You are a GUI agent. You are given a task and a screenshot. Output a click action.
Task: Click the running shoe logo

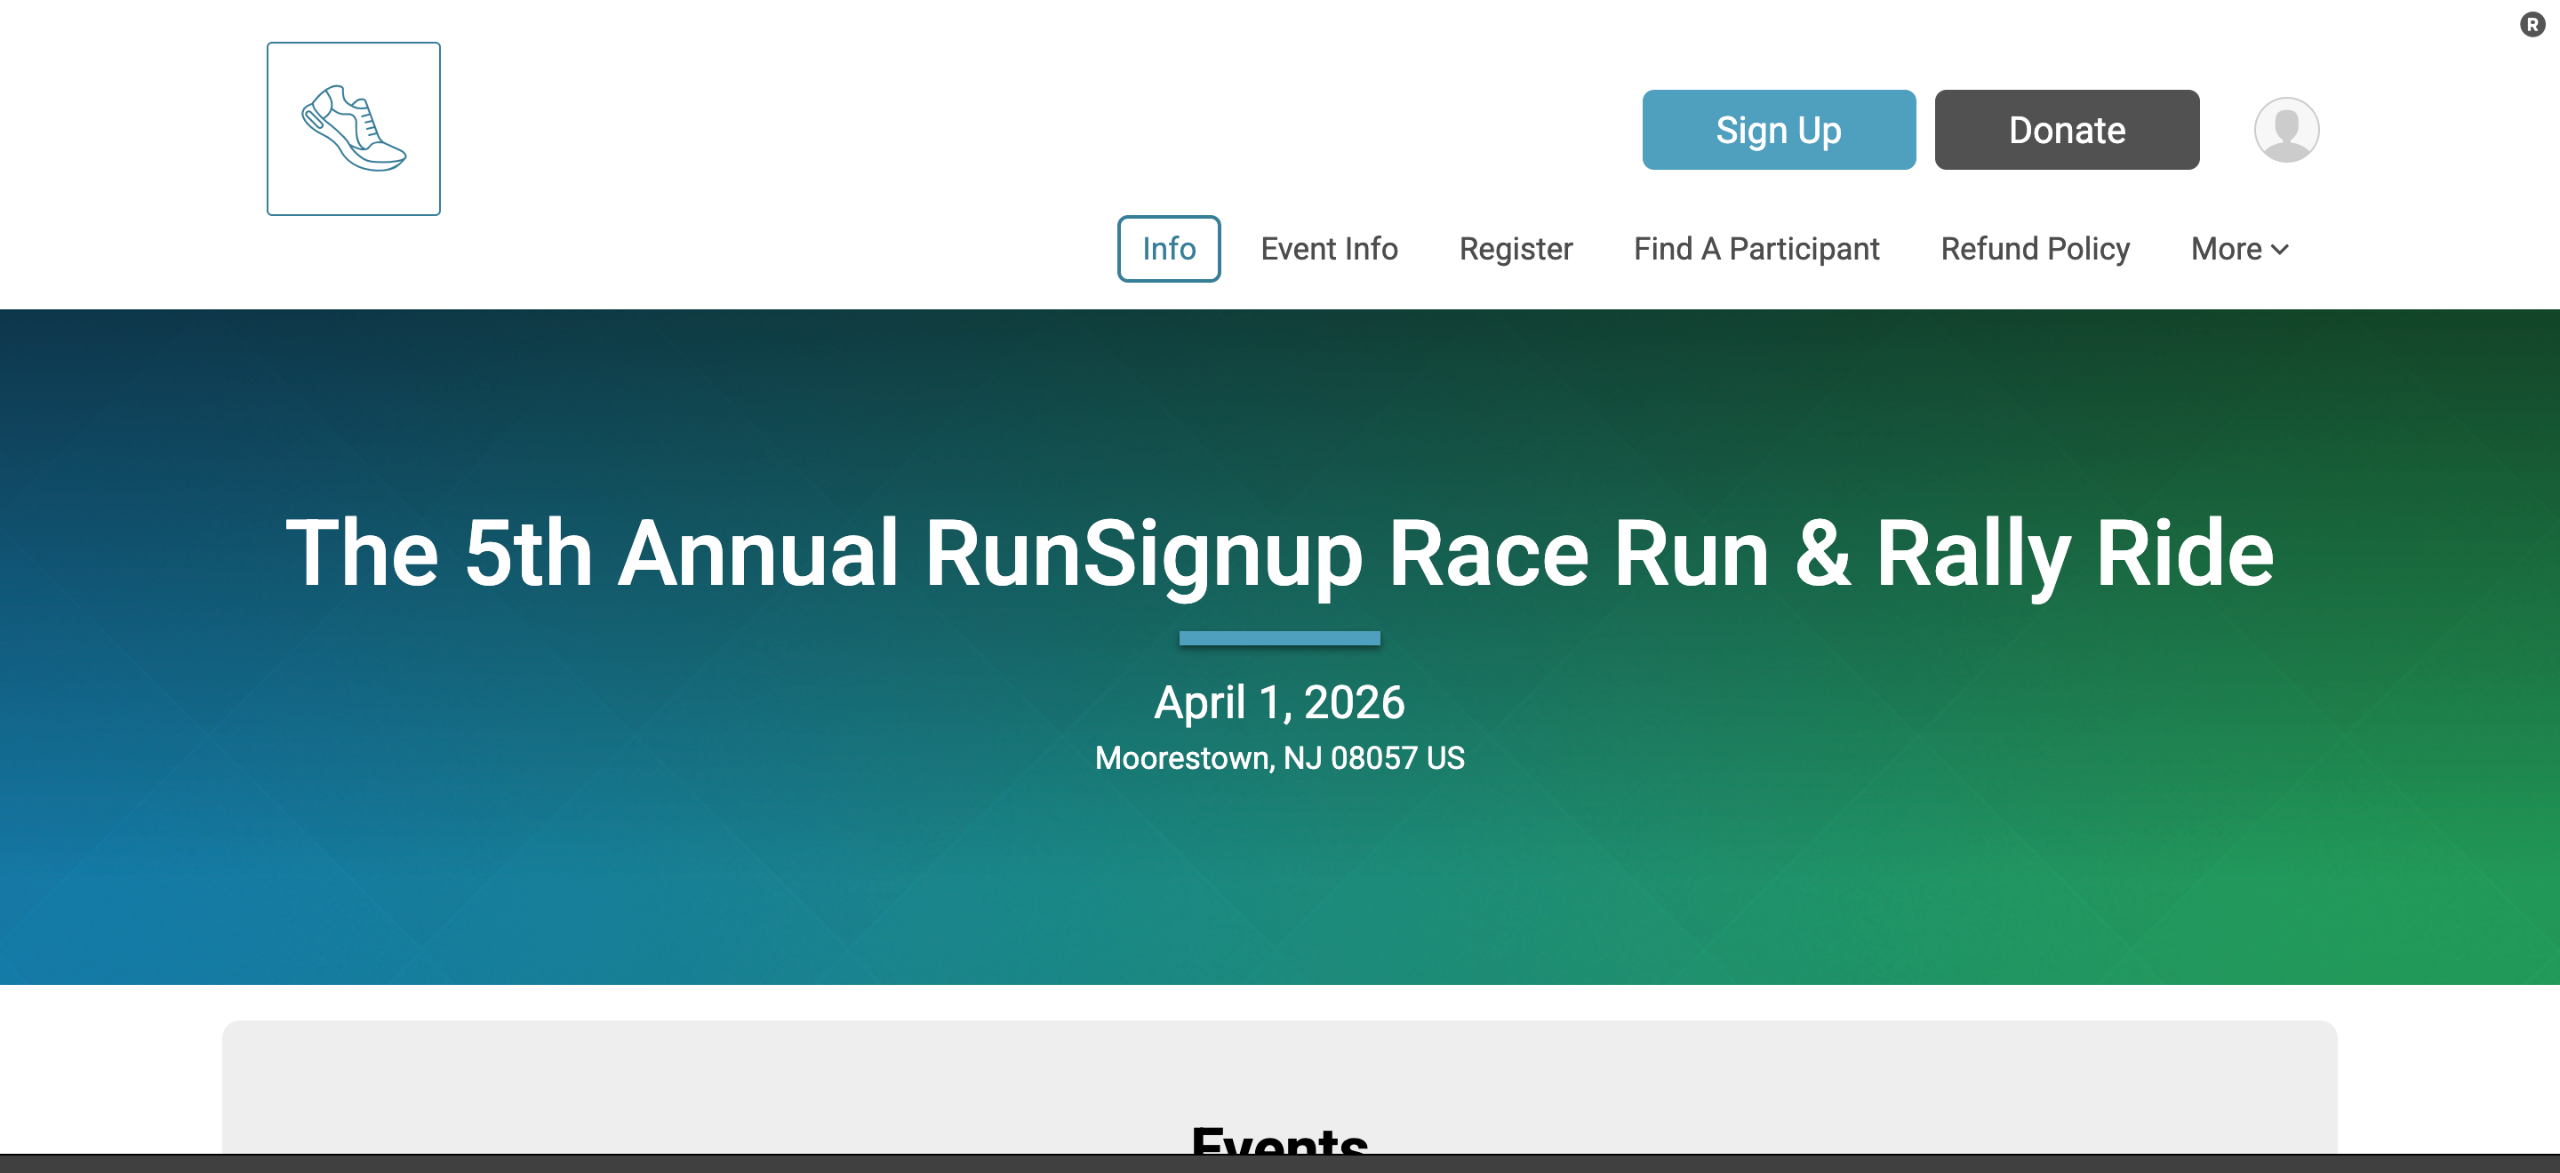coord(353,129)
